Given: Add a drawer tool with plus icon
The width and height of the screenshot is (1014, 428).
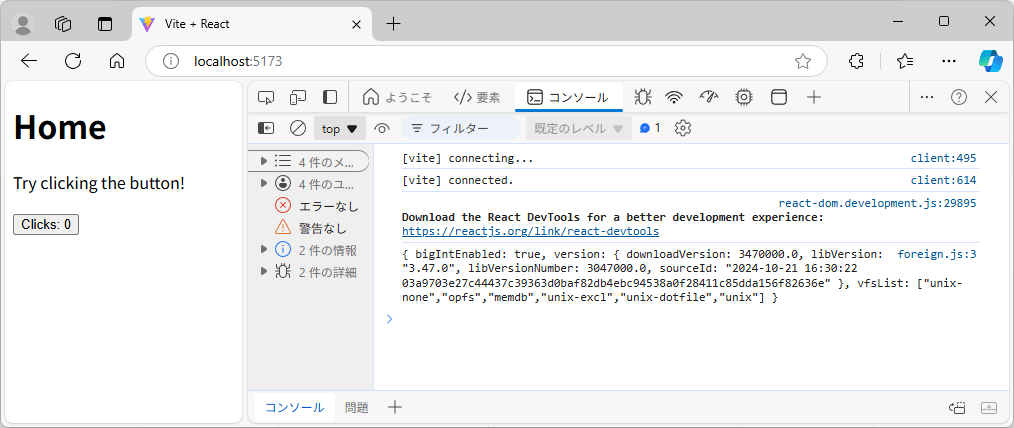Looking at the screenshot, I should point(394,407).
